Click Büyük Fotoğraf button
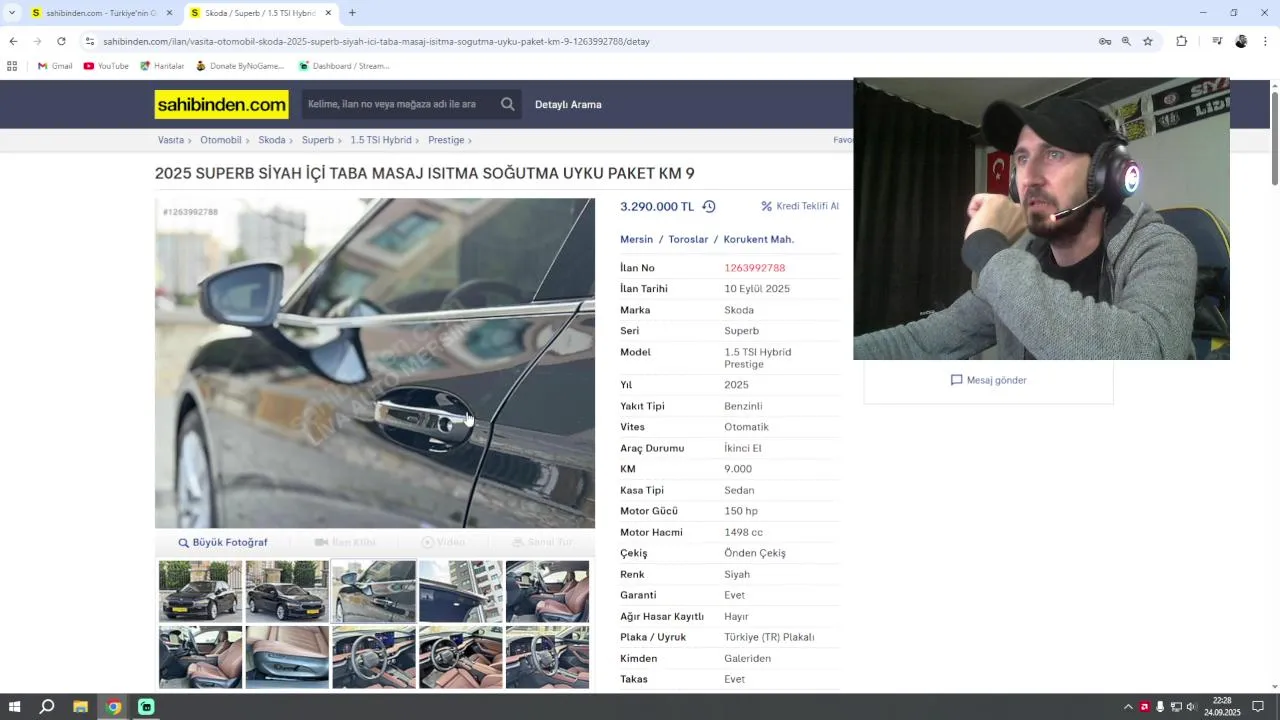The height and width of the screenshot is (720, 1280). tap(223, 542)
